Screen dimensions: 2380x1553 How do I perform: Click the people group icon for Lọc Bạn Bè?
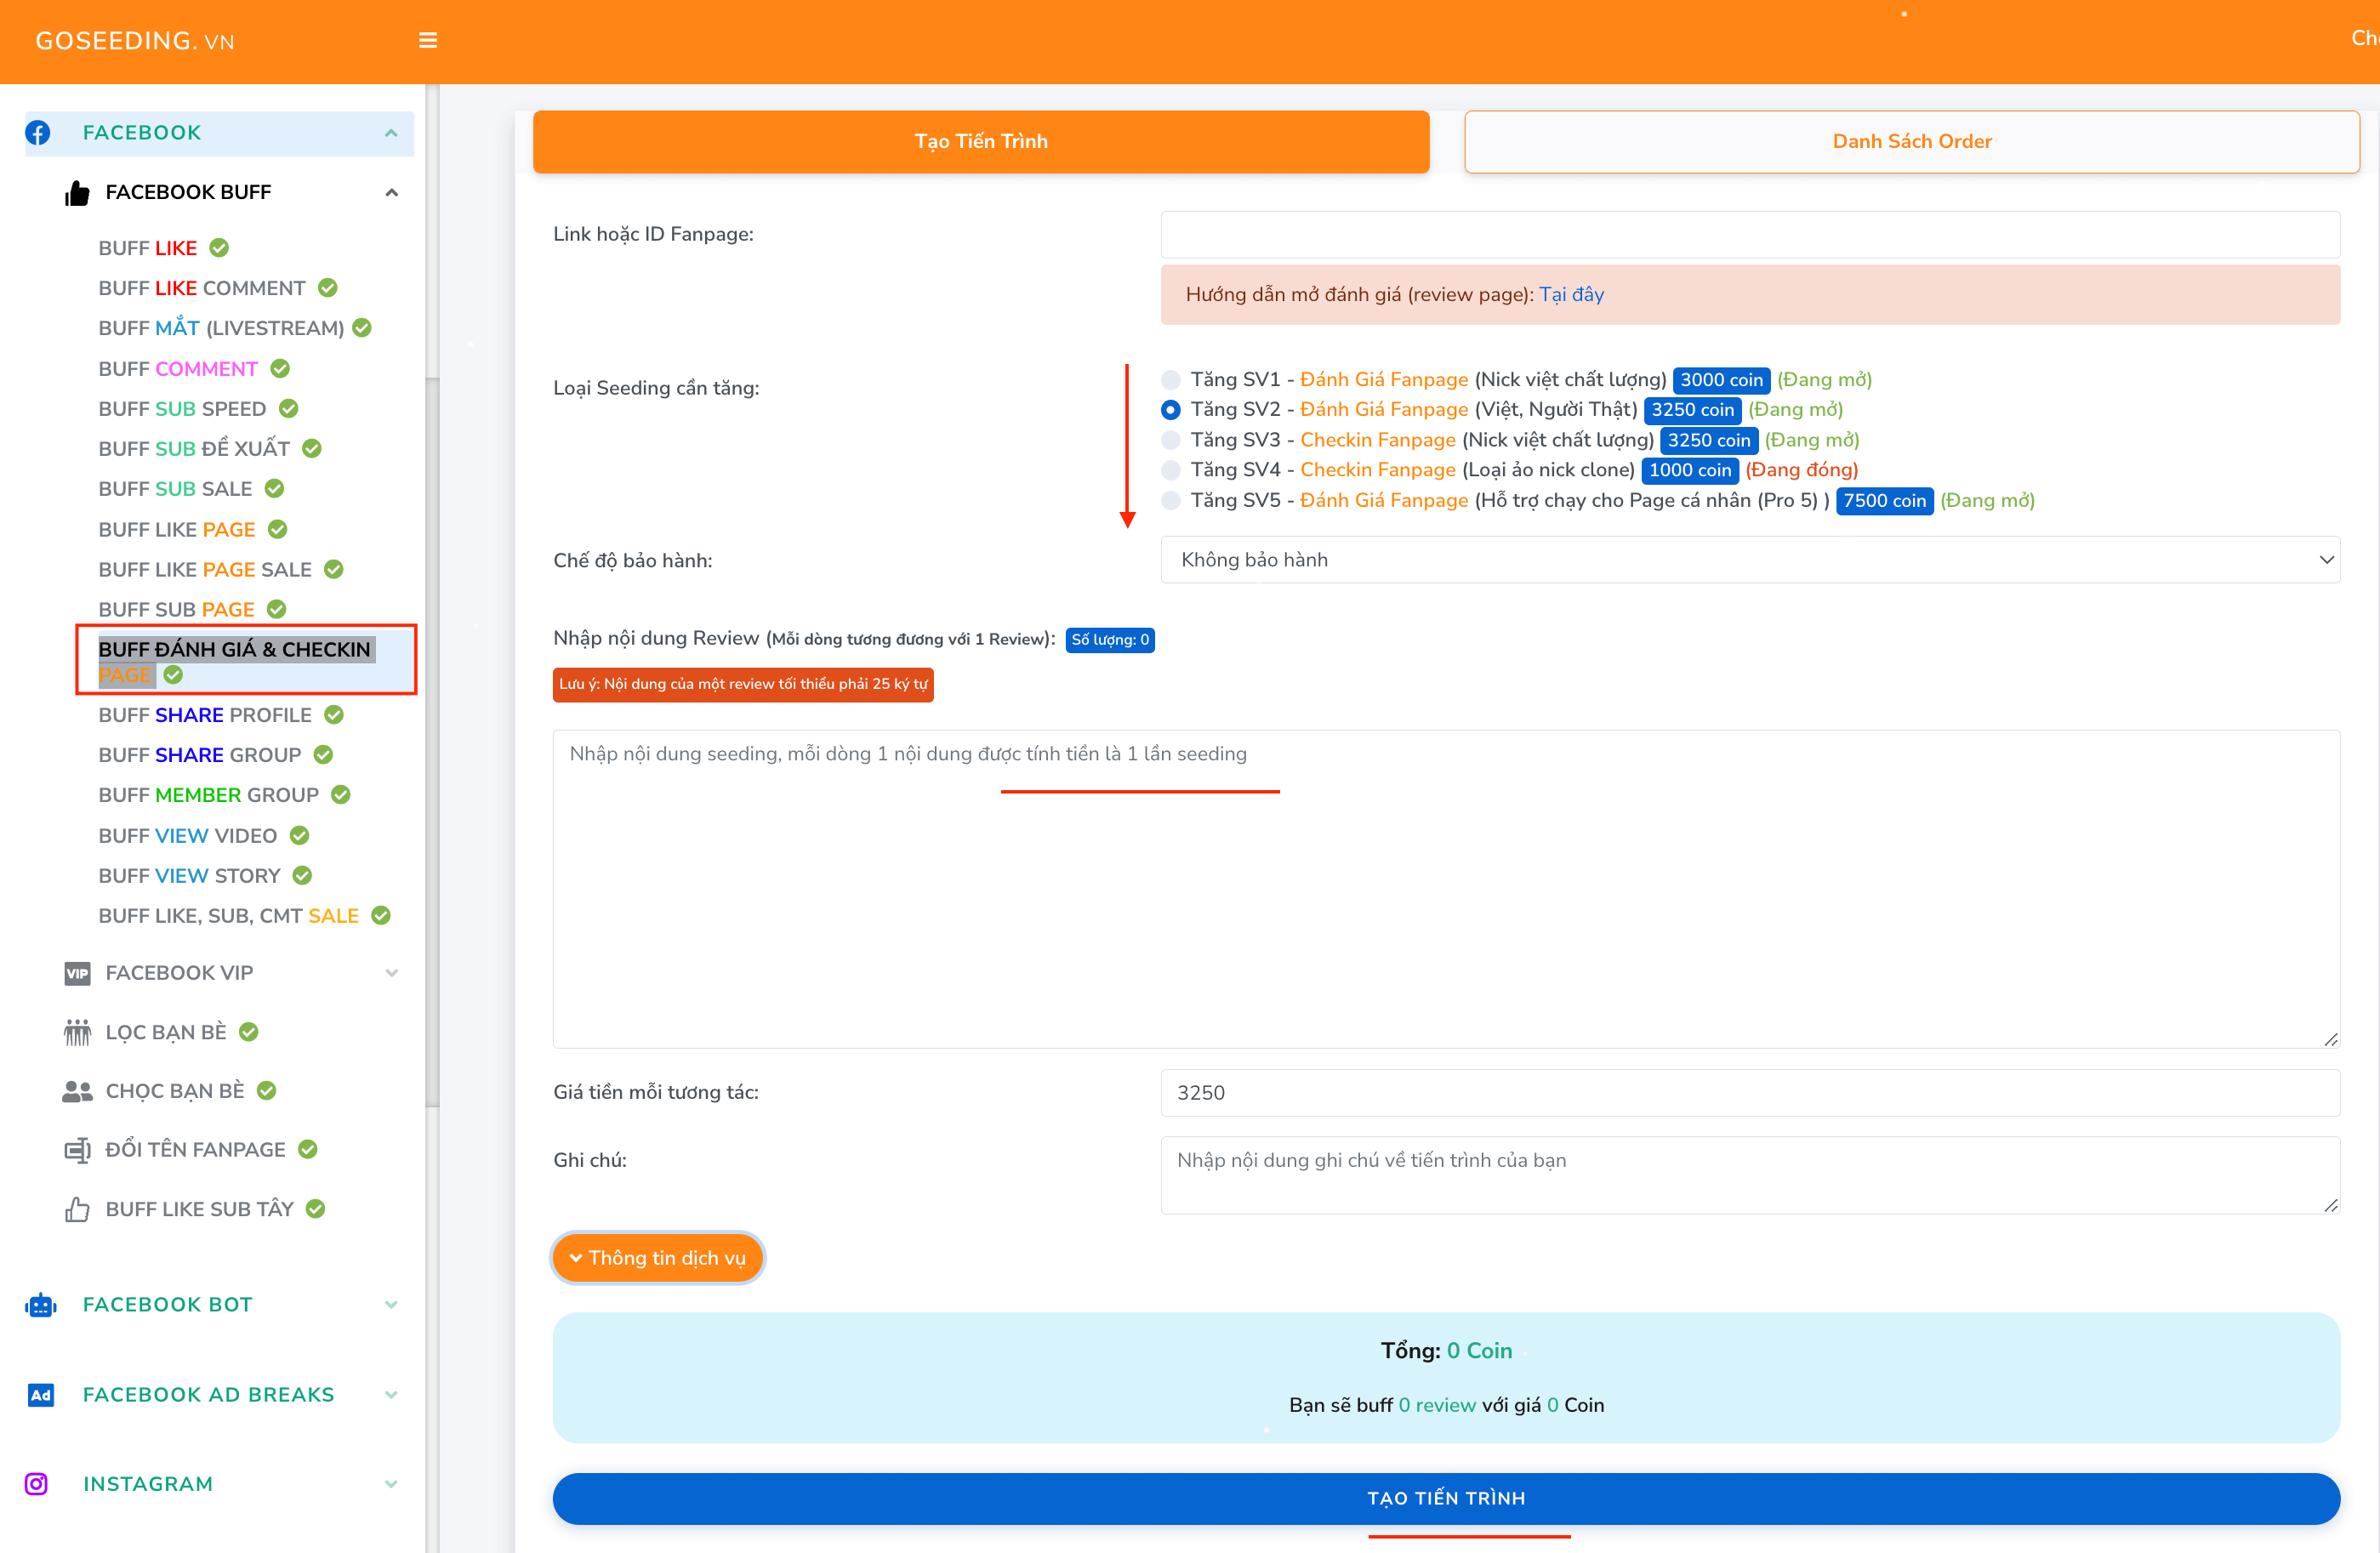click(x=77, y=1032)
